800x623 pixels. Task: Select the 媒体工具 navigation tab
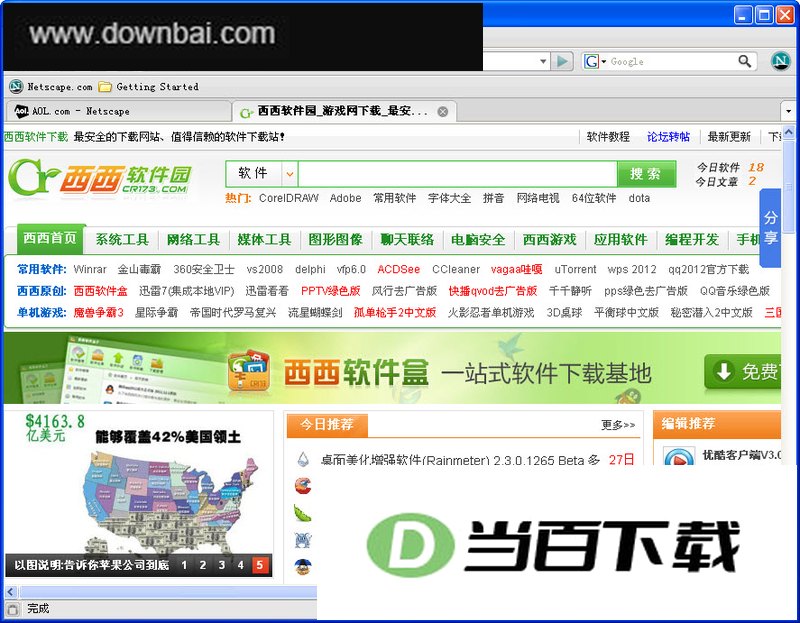point(264,239)
